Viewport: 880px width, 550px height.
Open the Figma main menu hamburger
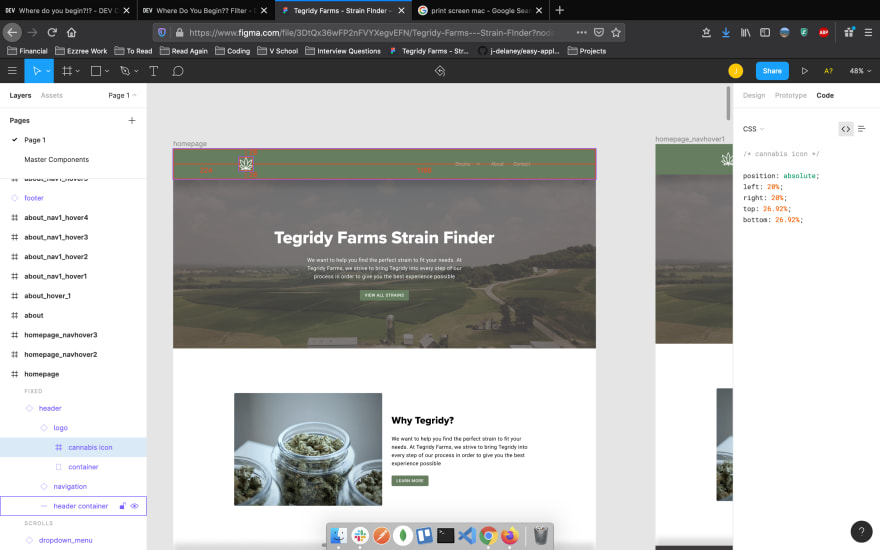coord(12,71)
